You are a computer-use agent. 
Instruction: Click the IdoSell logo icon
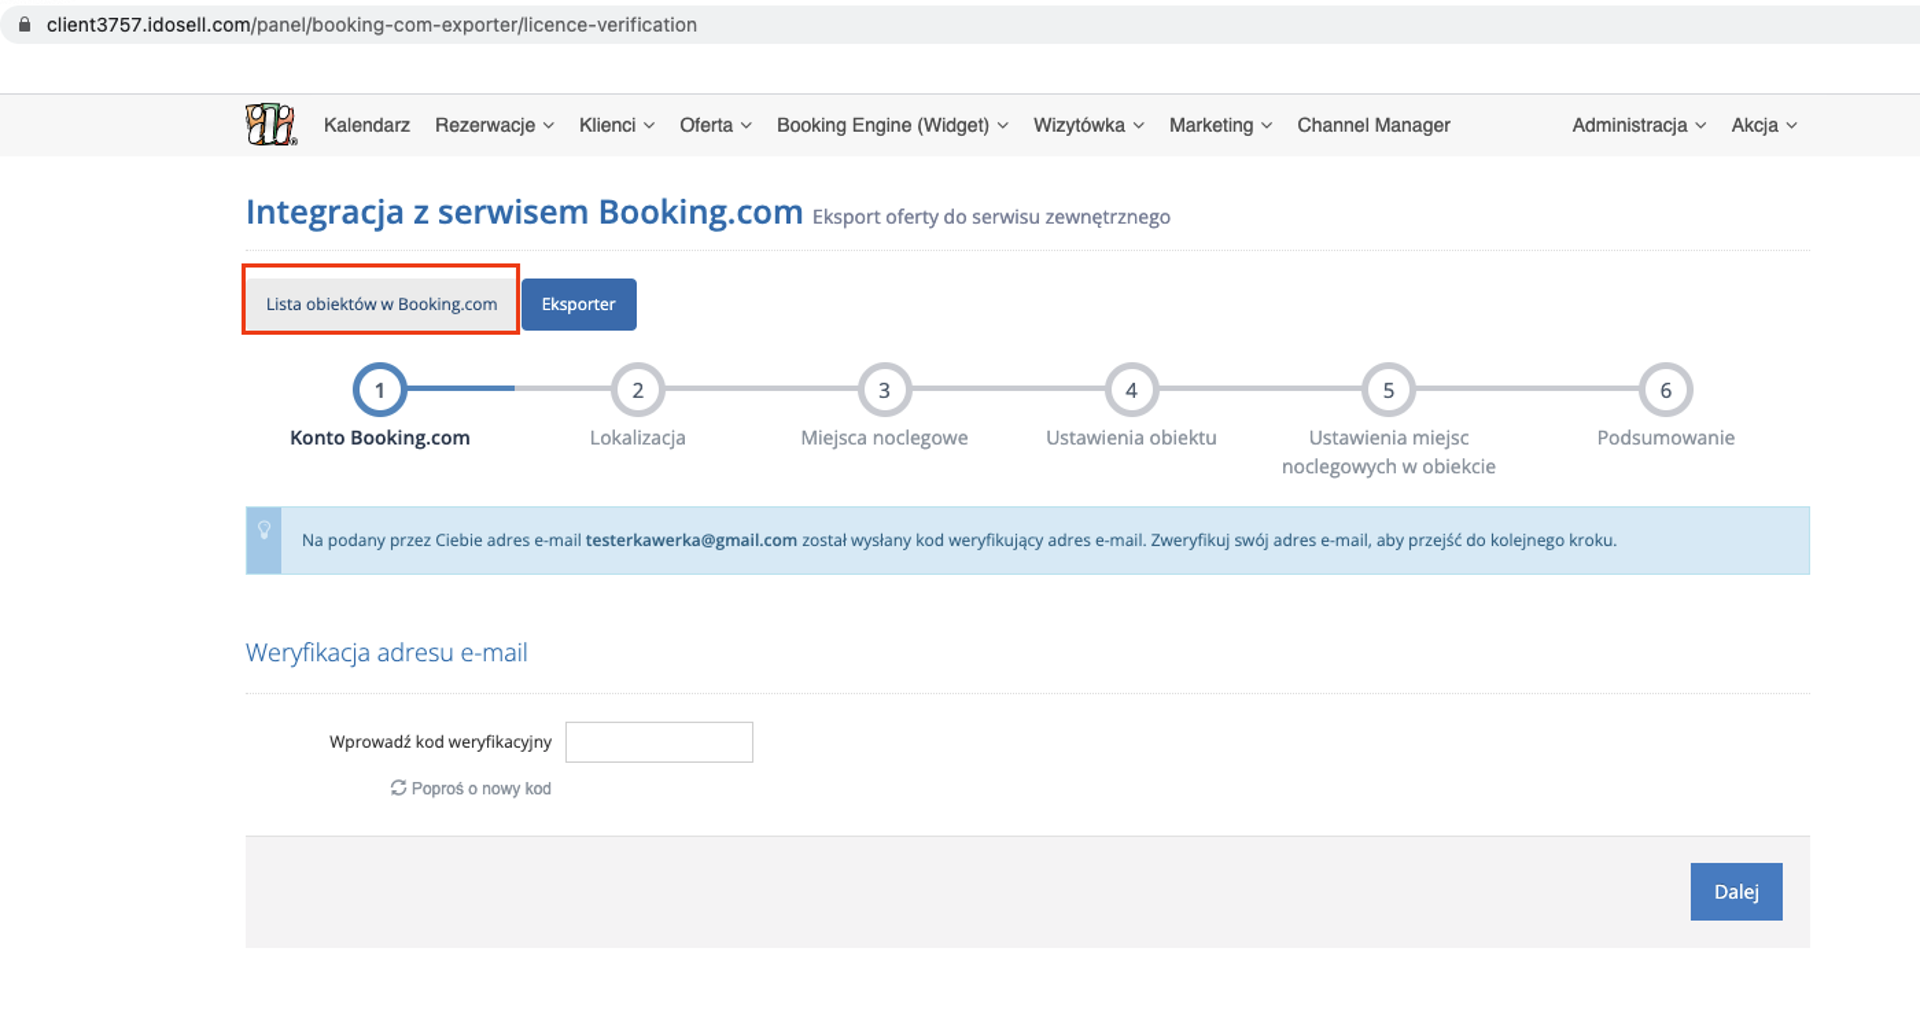coord(271,125)
